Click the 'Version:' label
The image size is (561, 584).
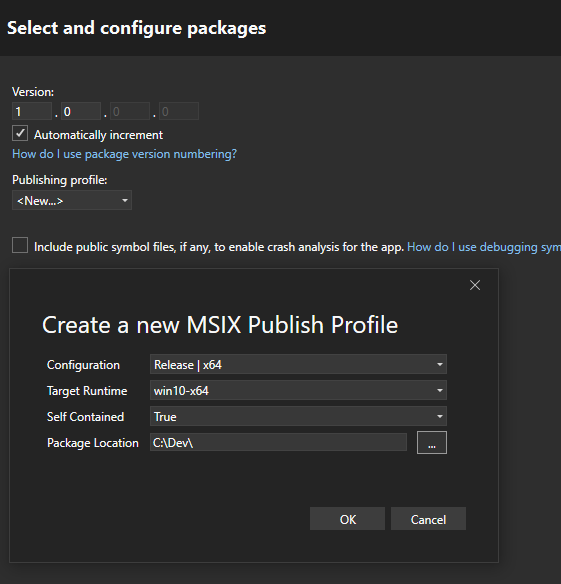(33, 92)
